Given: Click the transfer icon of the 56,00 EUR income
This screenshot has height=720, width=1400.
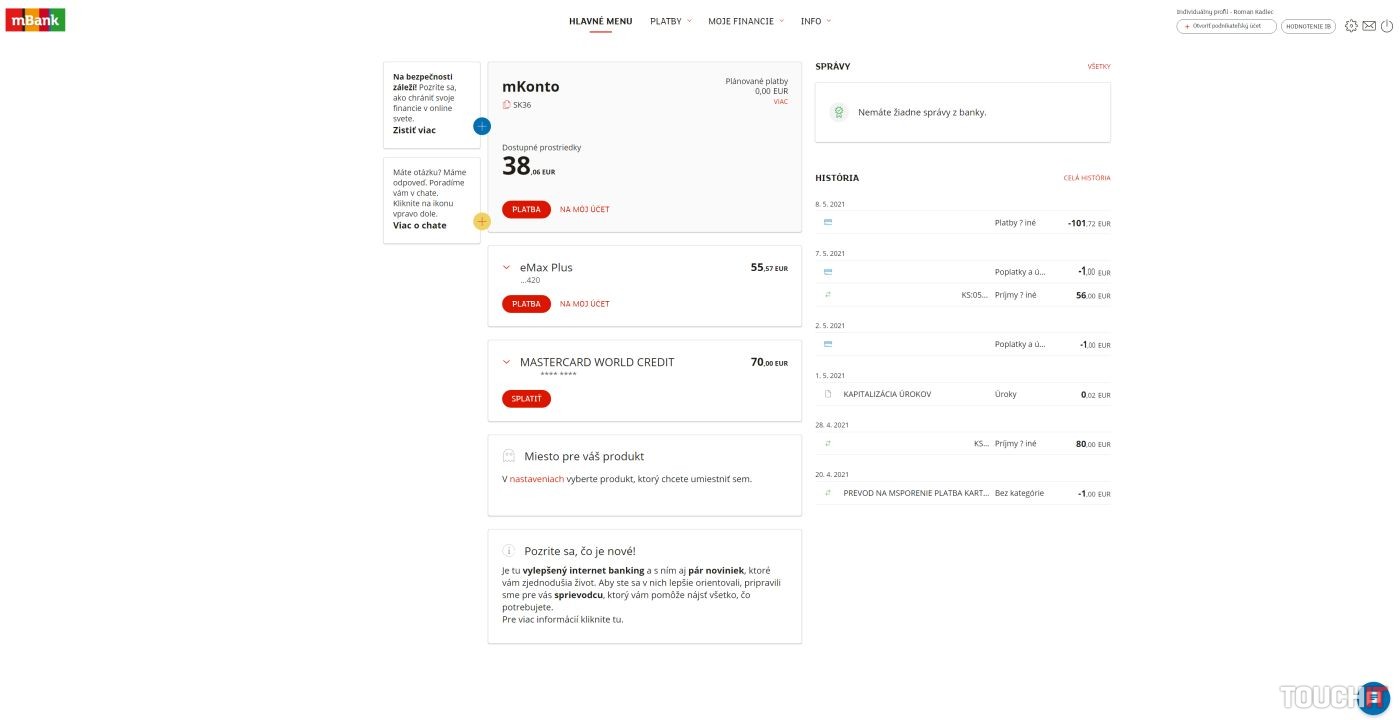Looking at the screenshot, I should point(828,295).
